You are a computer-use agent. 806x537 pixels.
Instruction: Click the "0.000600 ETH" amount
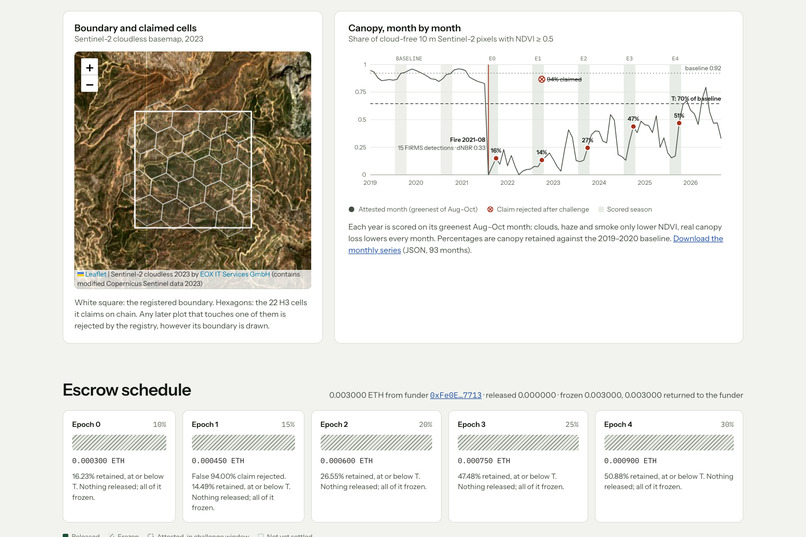pyautogui.click(x=346, y=461)
